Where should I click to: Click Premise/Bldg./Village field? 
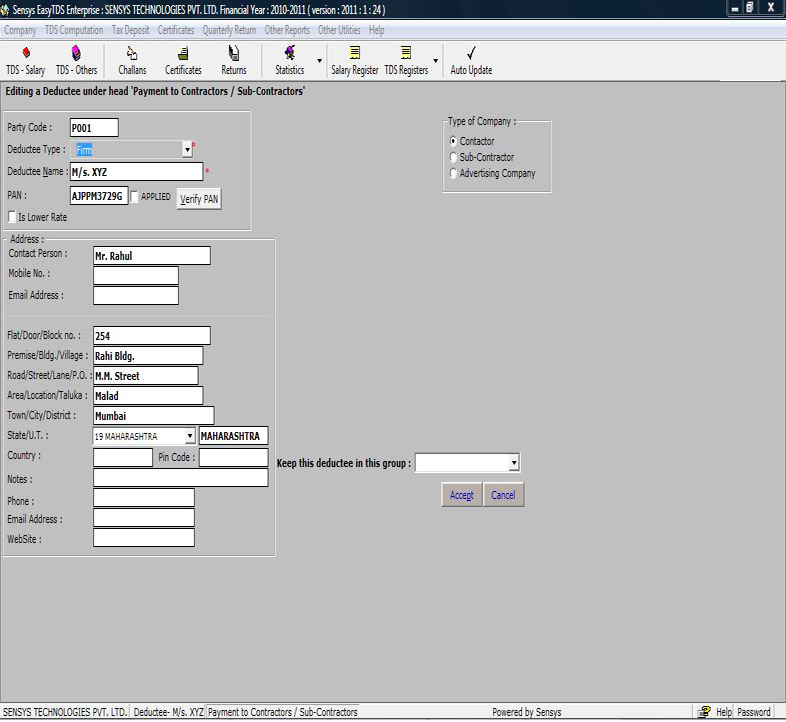pyautogui.click(x=148, y=355)
